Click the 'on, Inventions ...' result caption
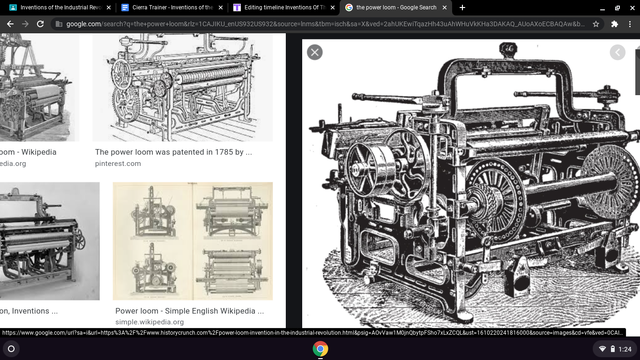Viewport: 640px width, 360px height. (x=29, y=311)
